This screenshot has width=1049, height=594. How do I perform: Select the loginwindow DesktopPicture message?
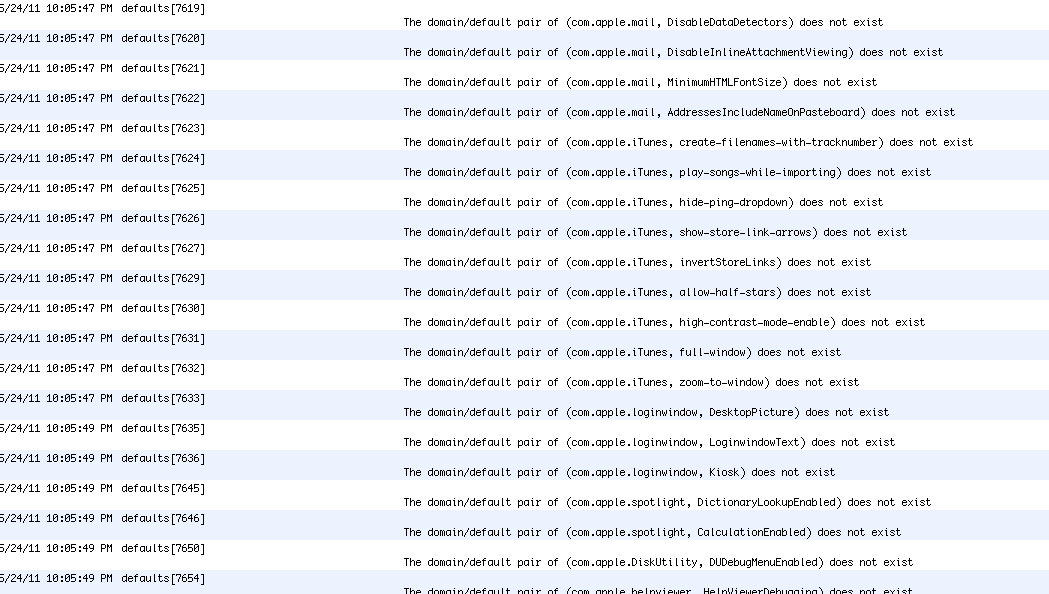(646, 413)
